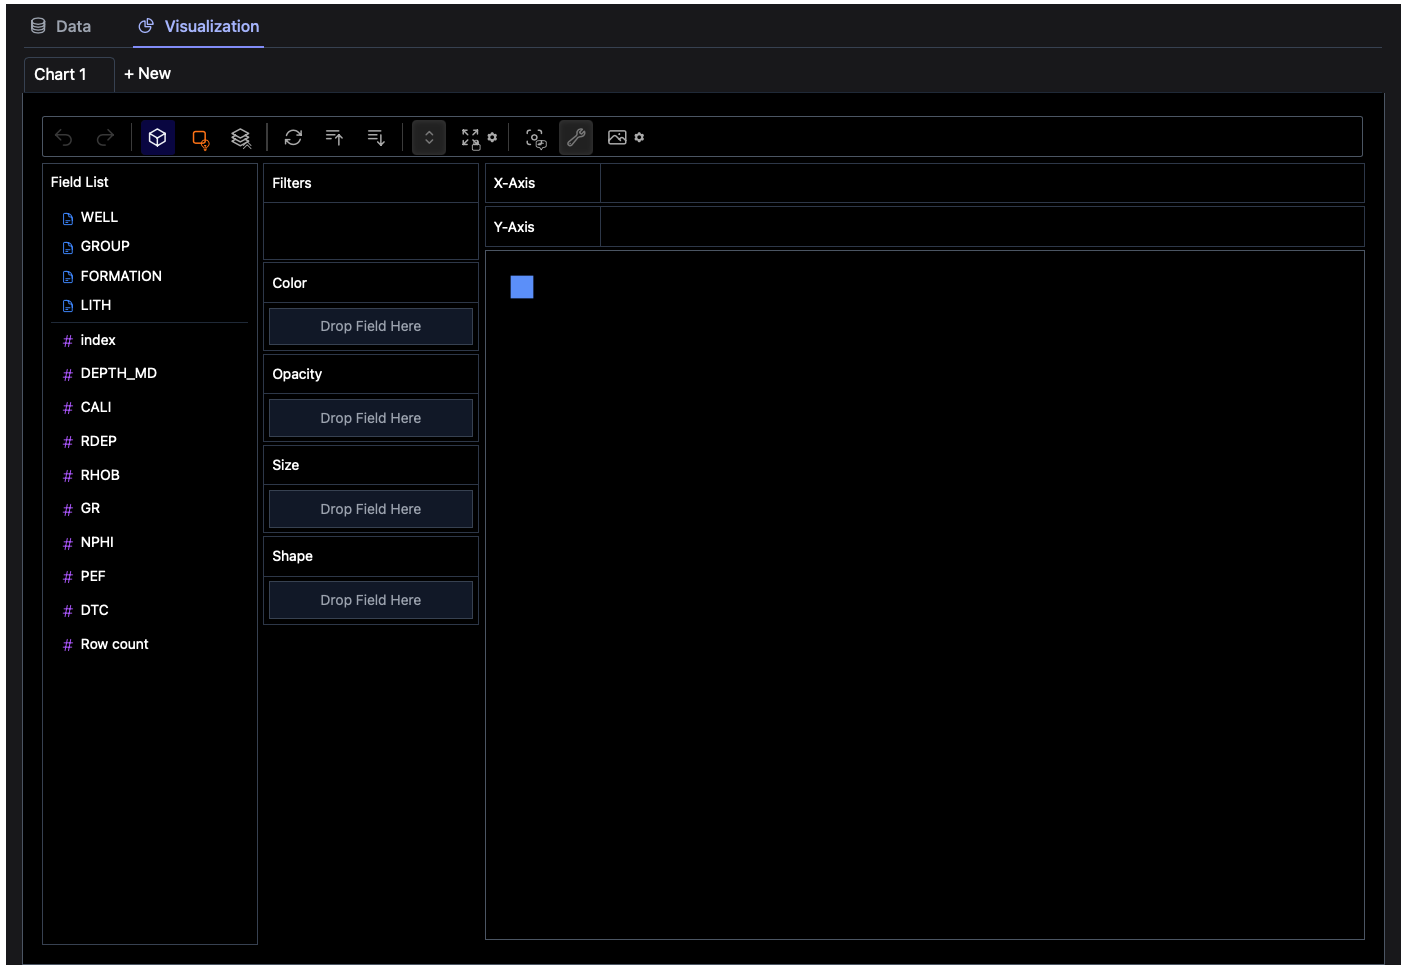The width and height of the screenshot is (1408, 972).
Task: Sort in ascending order icon
Action: click(335, 138)
